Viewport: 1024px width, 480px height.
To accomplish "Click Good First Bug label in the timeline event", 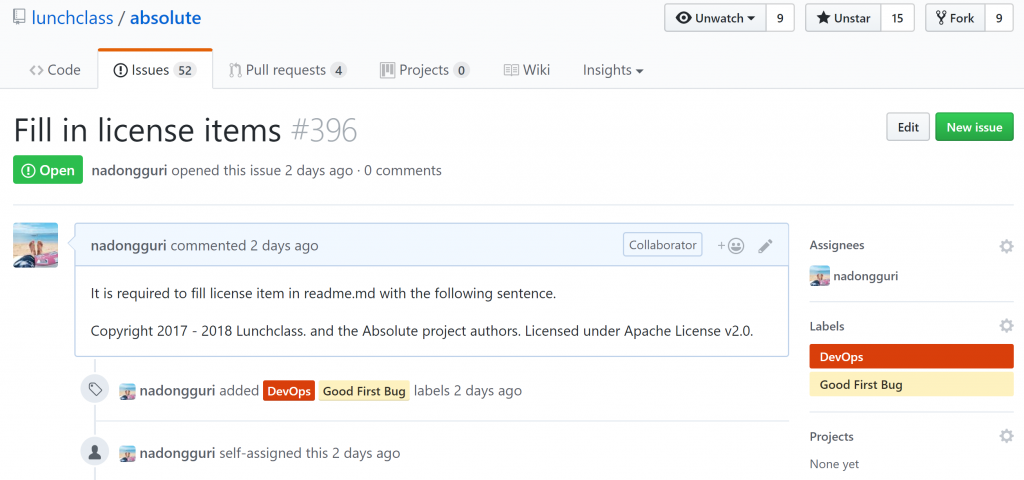I will pyautogui.click(x=364, y=391).
